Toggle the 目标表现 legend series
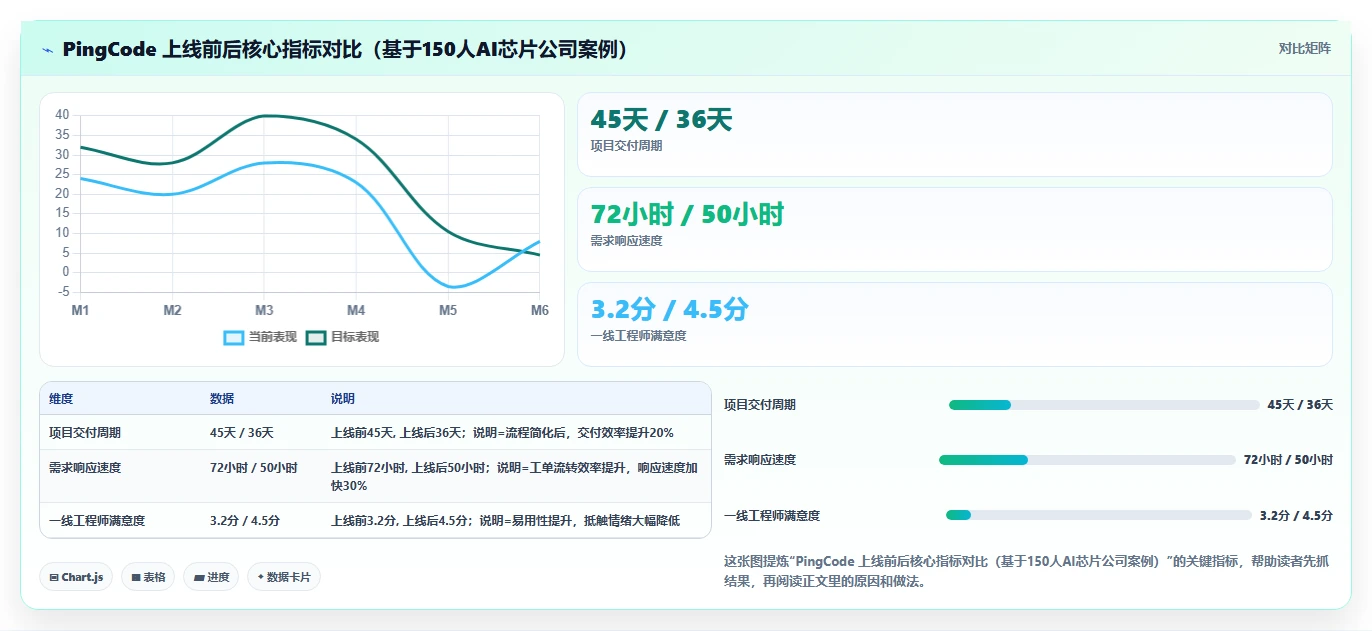The height and width of the screenshot is (631, 1372). pyautogui.click(x=342, y=337)
